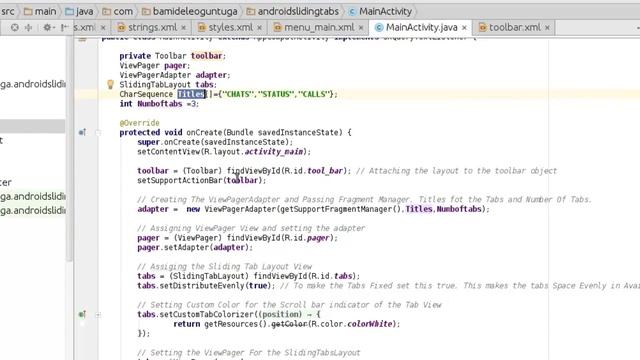The width and height of the screenshot is (640, 360).
Task: Click the tabs.setDistributeEvenly(true) call
Action: click(x=206, y=286)
